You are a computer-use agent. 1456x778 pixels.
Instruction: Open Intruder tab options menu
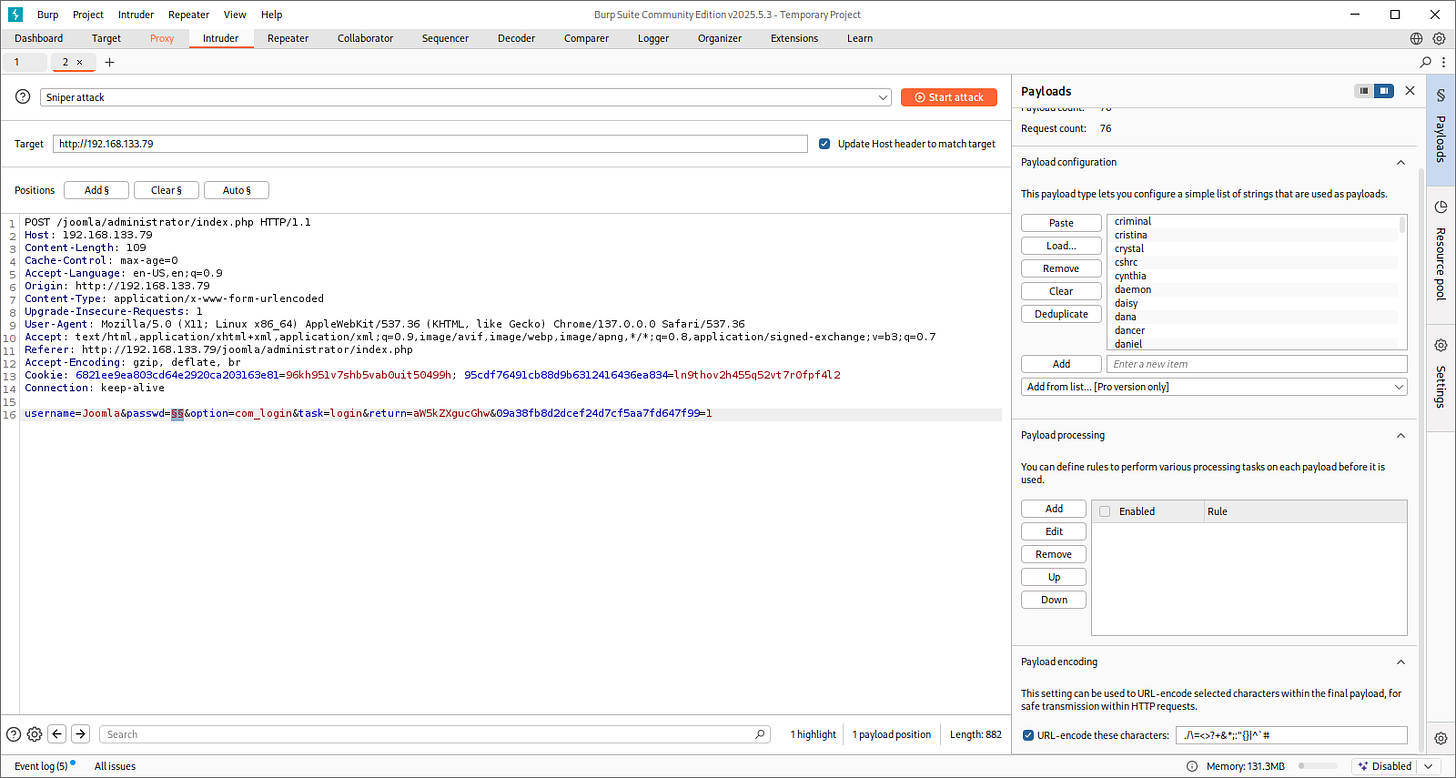1443,62
